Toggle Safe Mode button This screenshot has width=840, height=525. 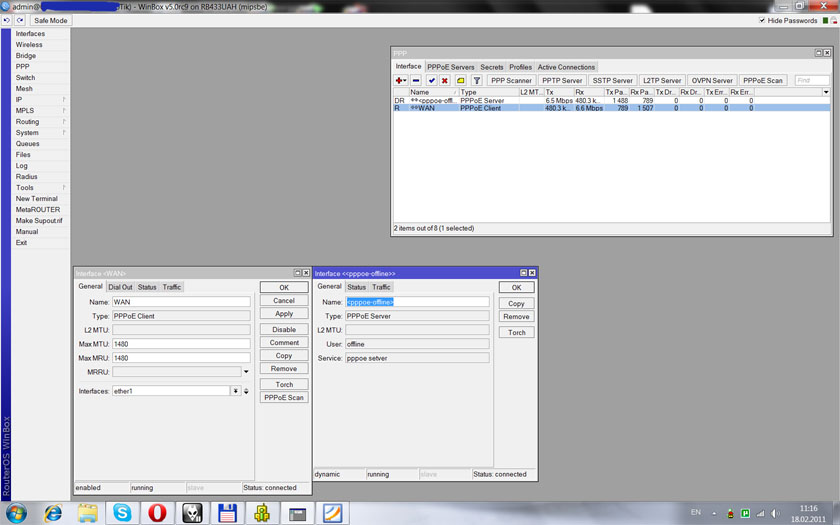coord(50,20)
